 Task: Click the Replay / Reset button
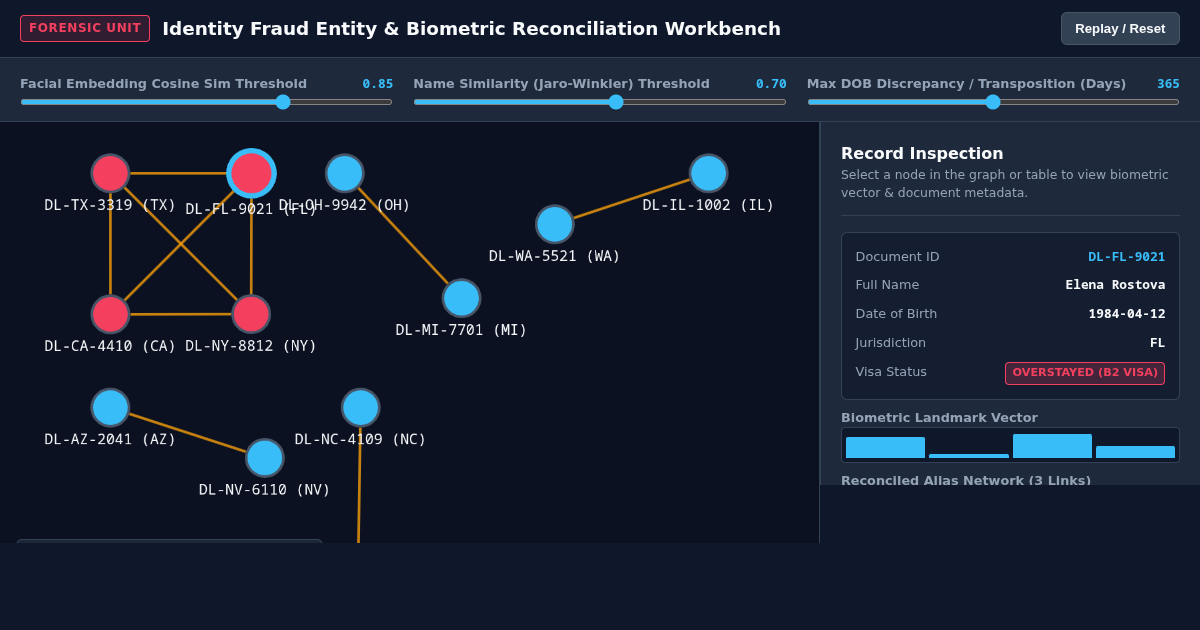point(1120,28)
